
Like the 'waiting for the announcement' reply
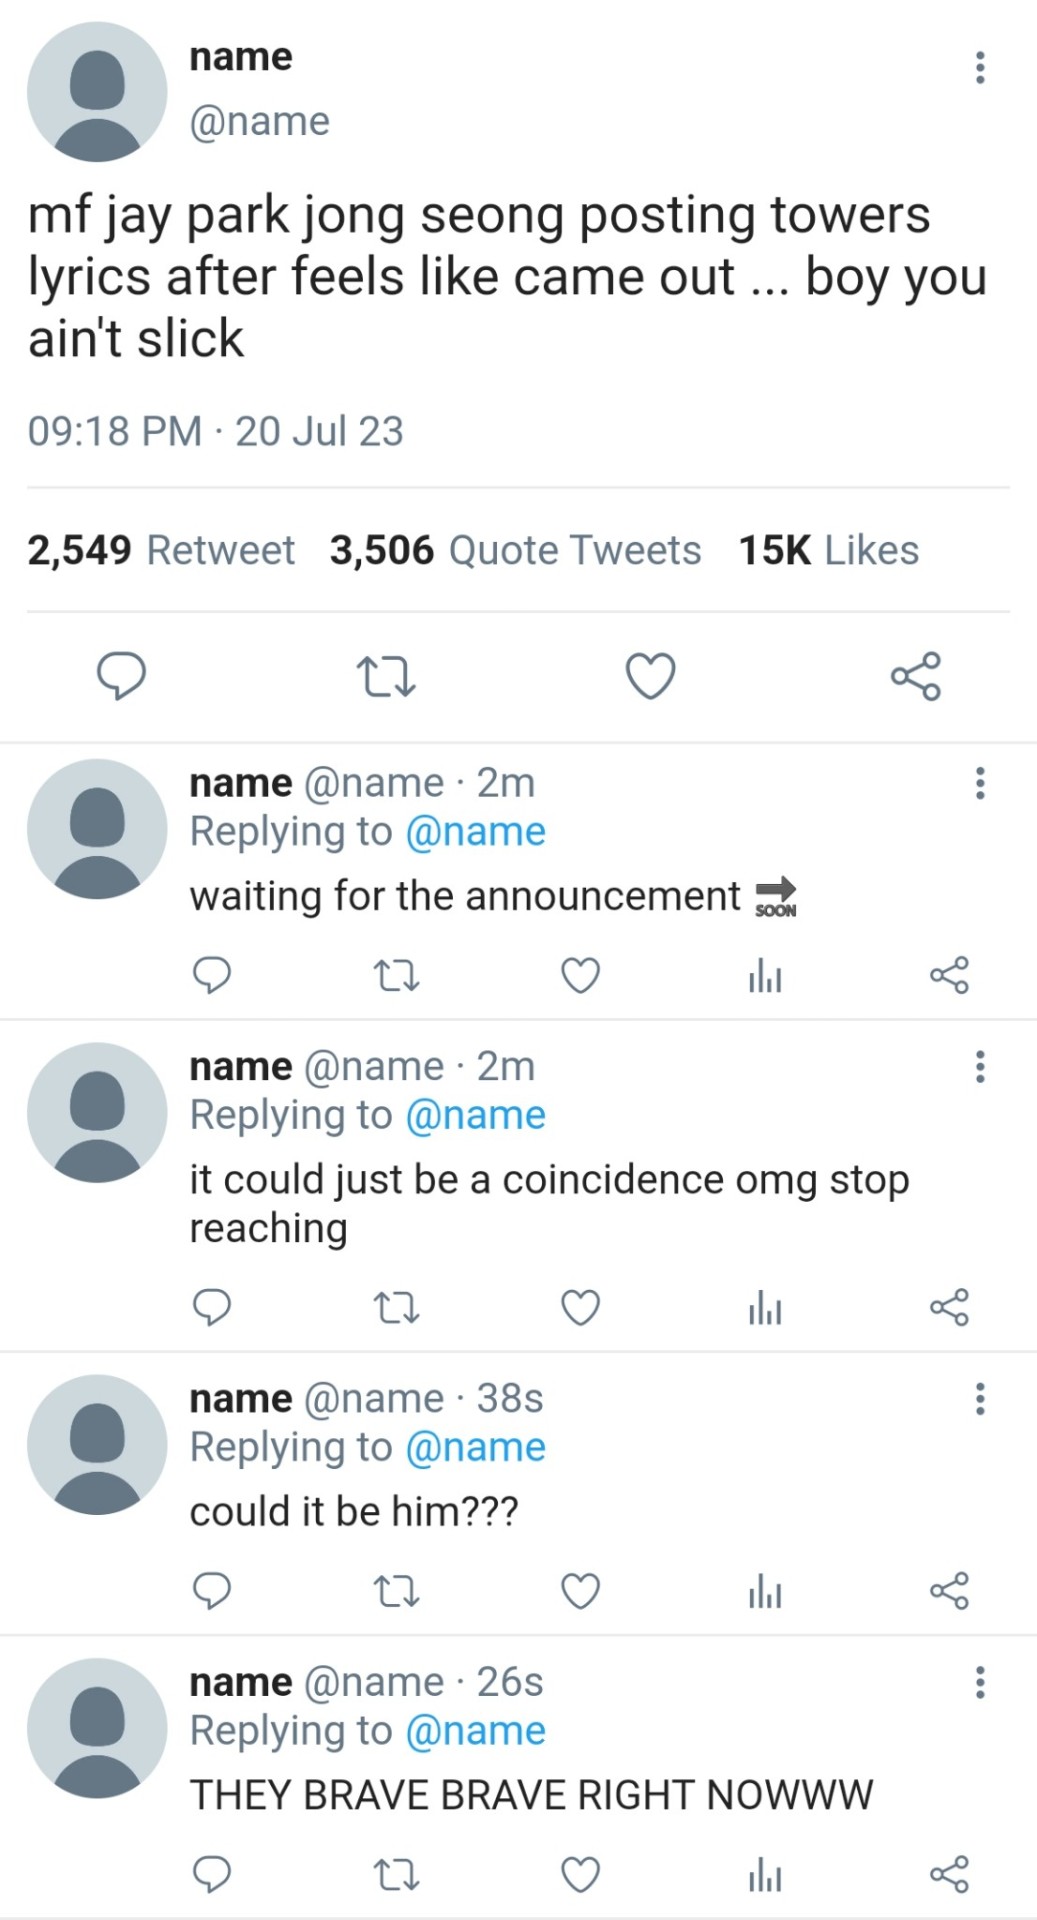[x=580, y=975]
